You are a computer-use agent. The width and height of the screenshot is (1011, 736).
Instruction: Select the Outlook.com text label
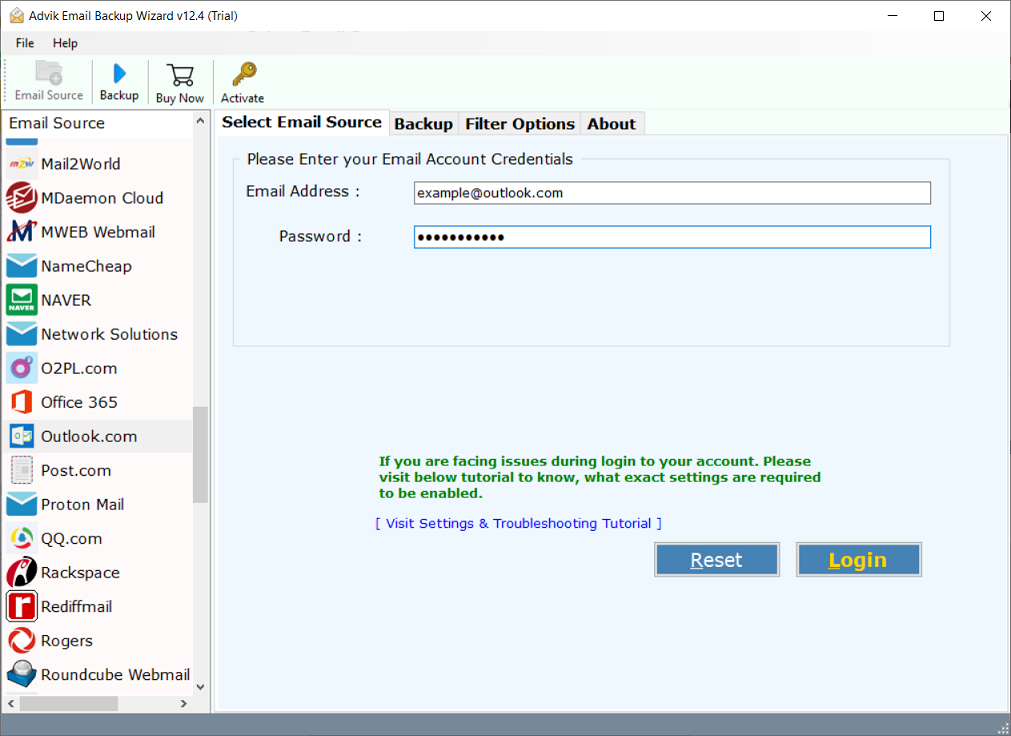[x=89, y=437]
